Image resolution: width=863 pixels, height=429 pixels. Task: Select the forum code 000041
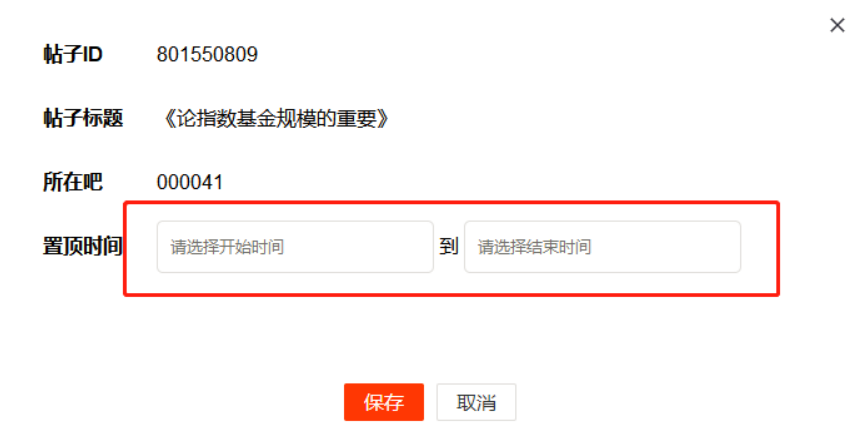(x=190, y=182)
